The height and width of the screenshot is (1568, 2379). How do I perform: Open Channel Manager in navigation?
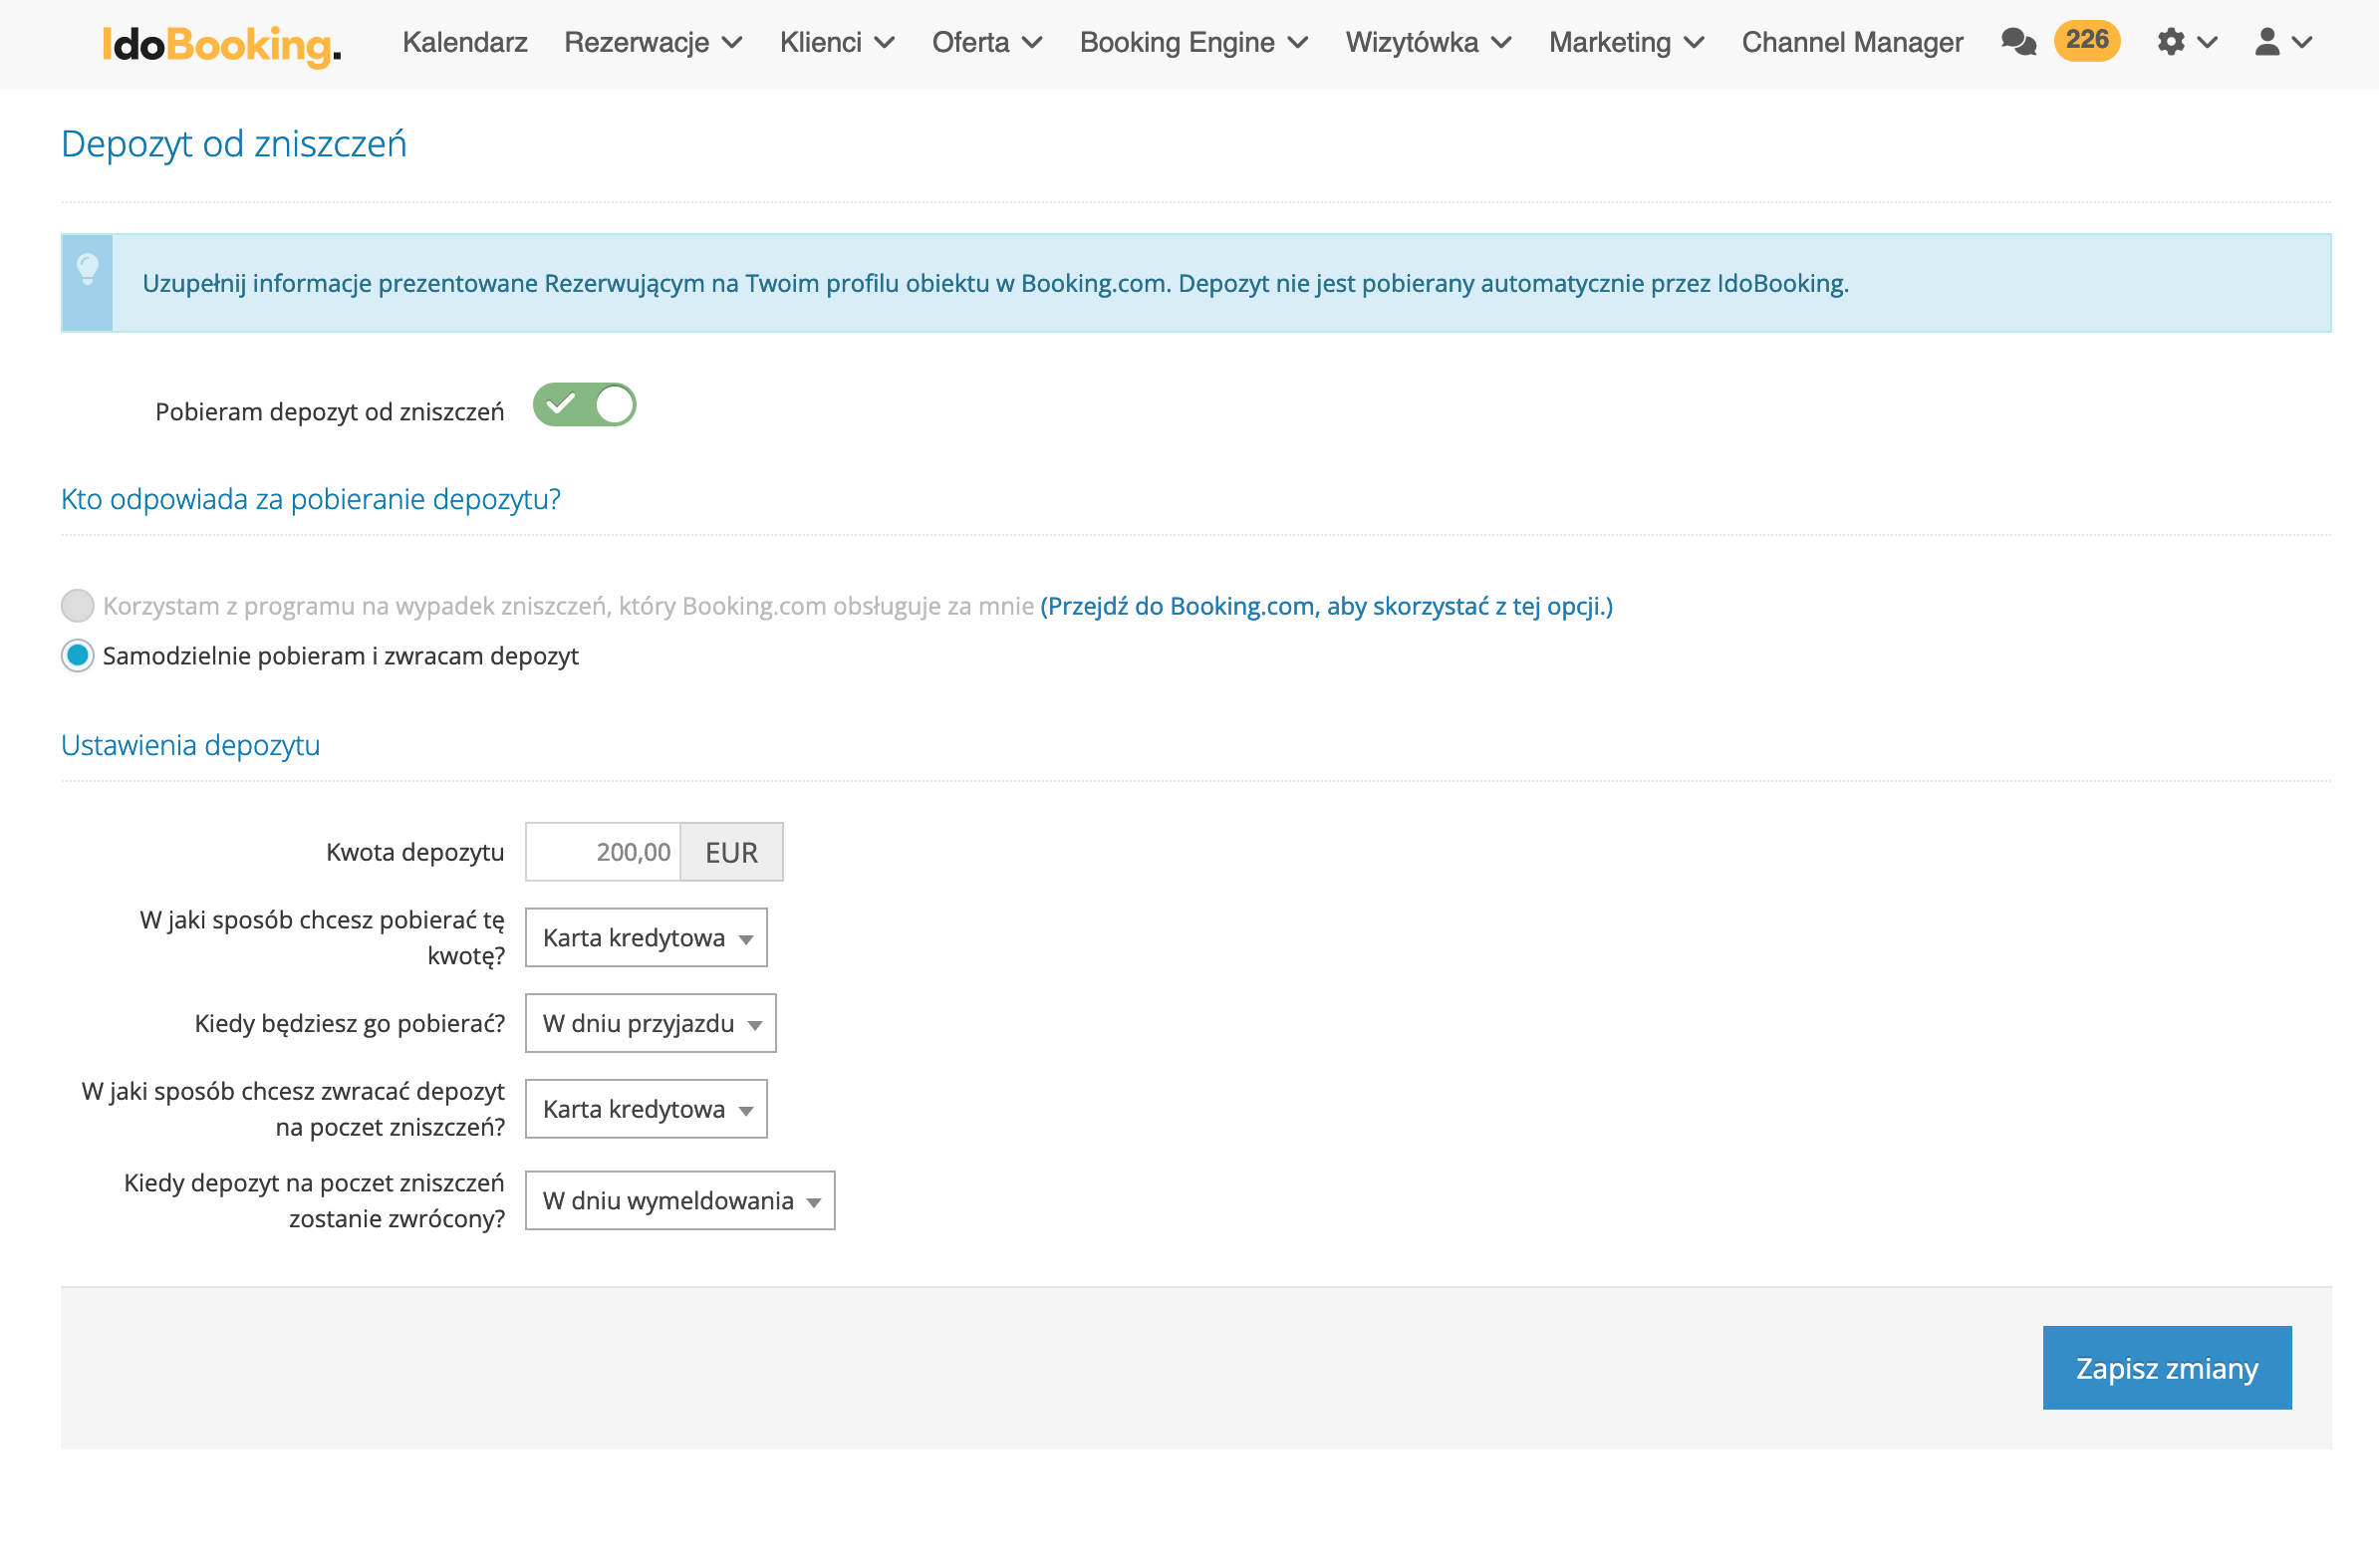(x=1852, y=42)
